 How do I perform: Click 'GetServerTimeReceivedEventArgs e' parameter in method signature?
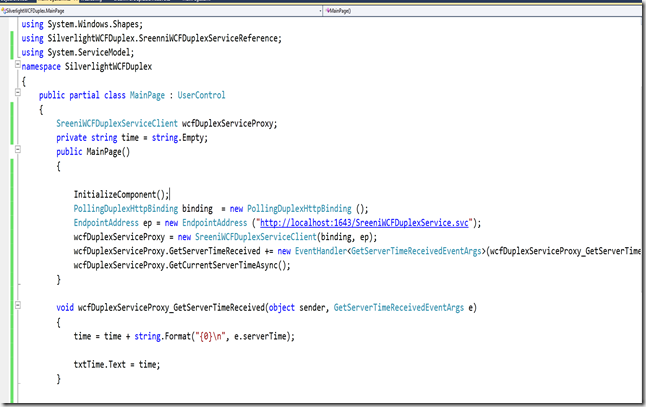(403, 308)
